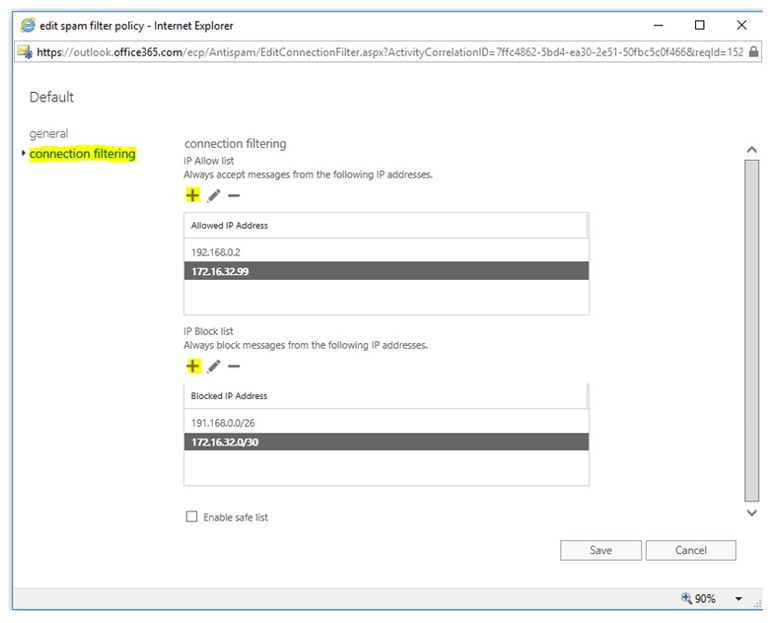Save the spam filter policy
This screenshot has width=775, height=623.
pos(600,550)
